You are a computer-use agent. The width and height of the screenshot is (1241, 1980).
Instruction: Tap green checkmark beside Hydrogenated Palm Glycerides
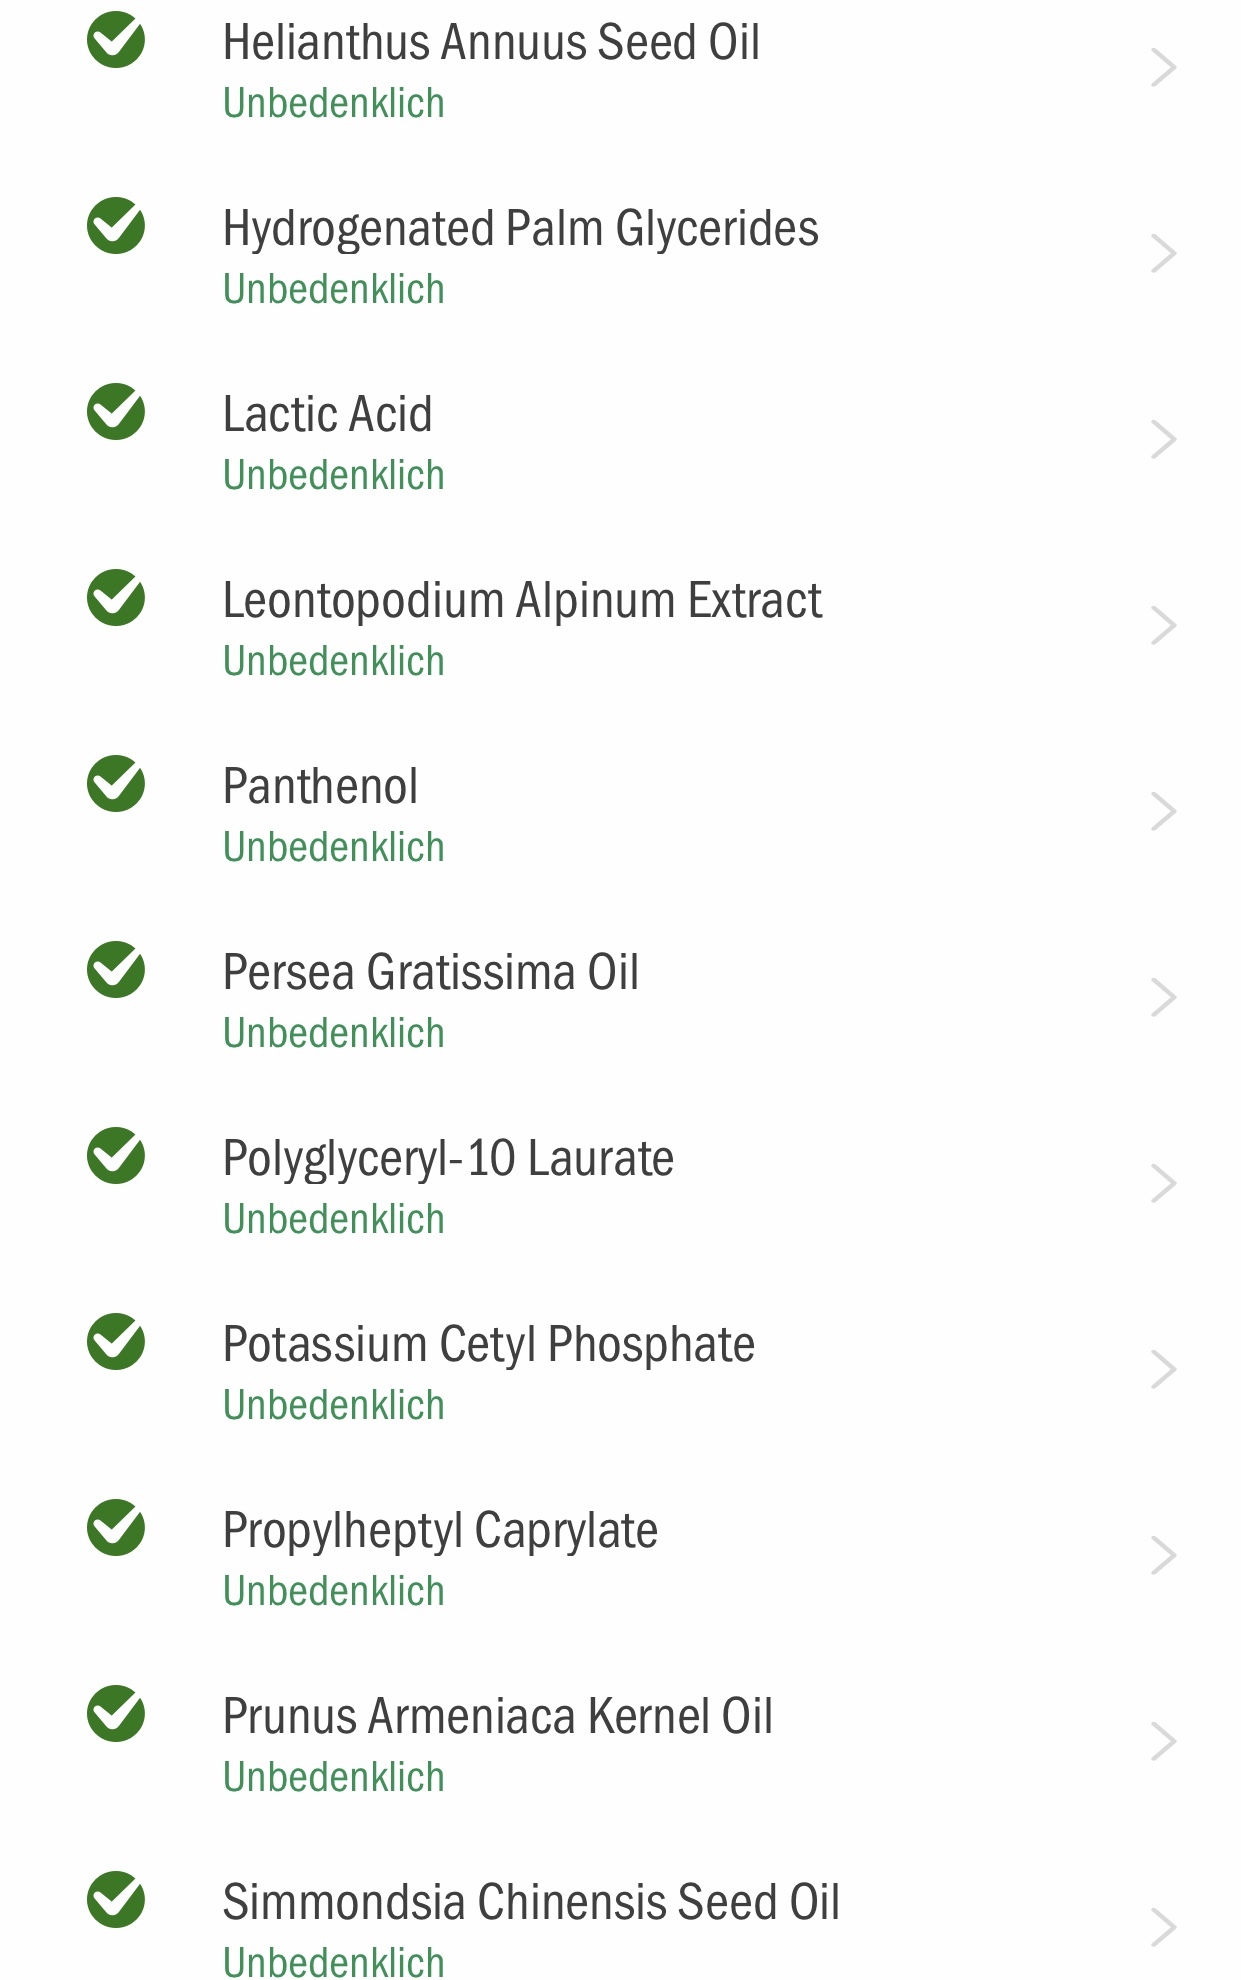pos(116,226)
